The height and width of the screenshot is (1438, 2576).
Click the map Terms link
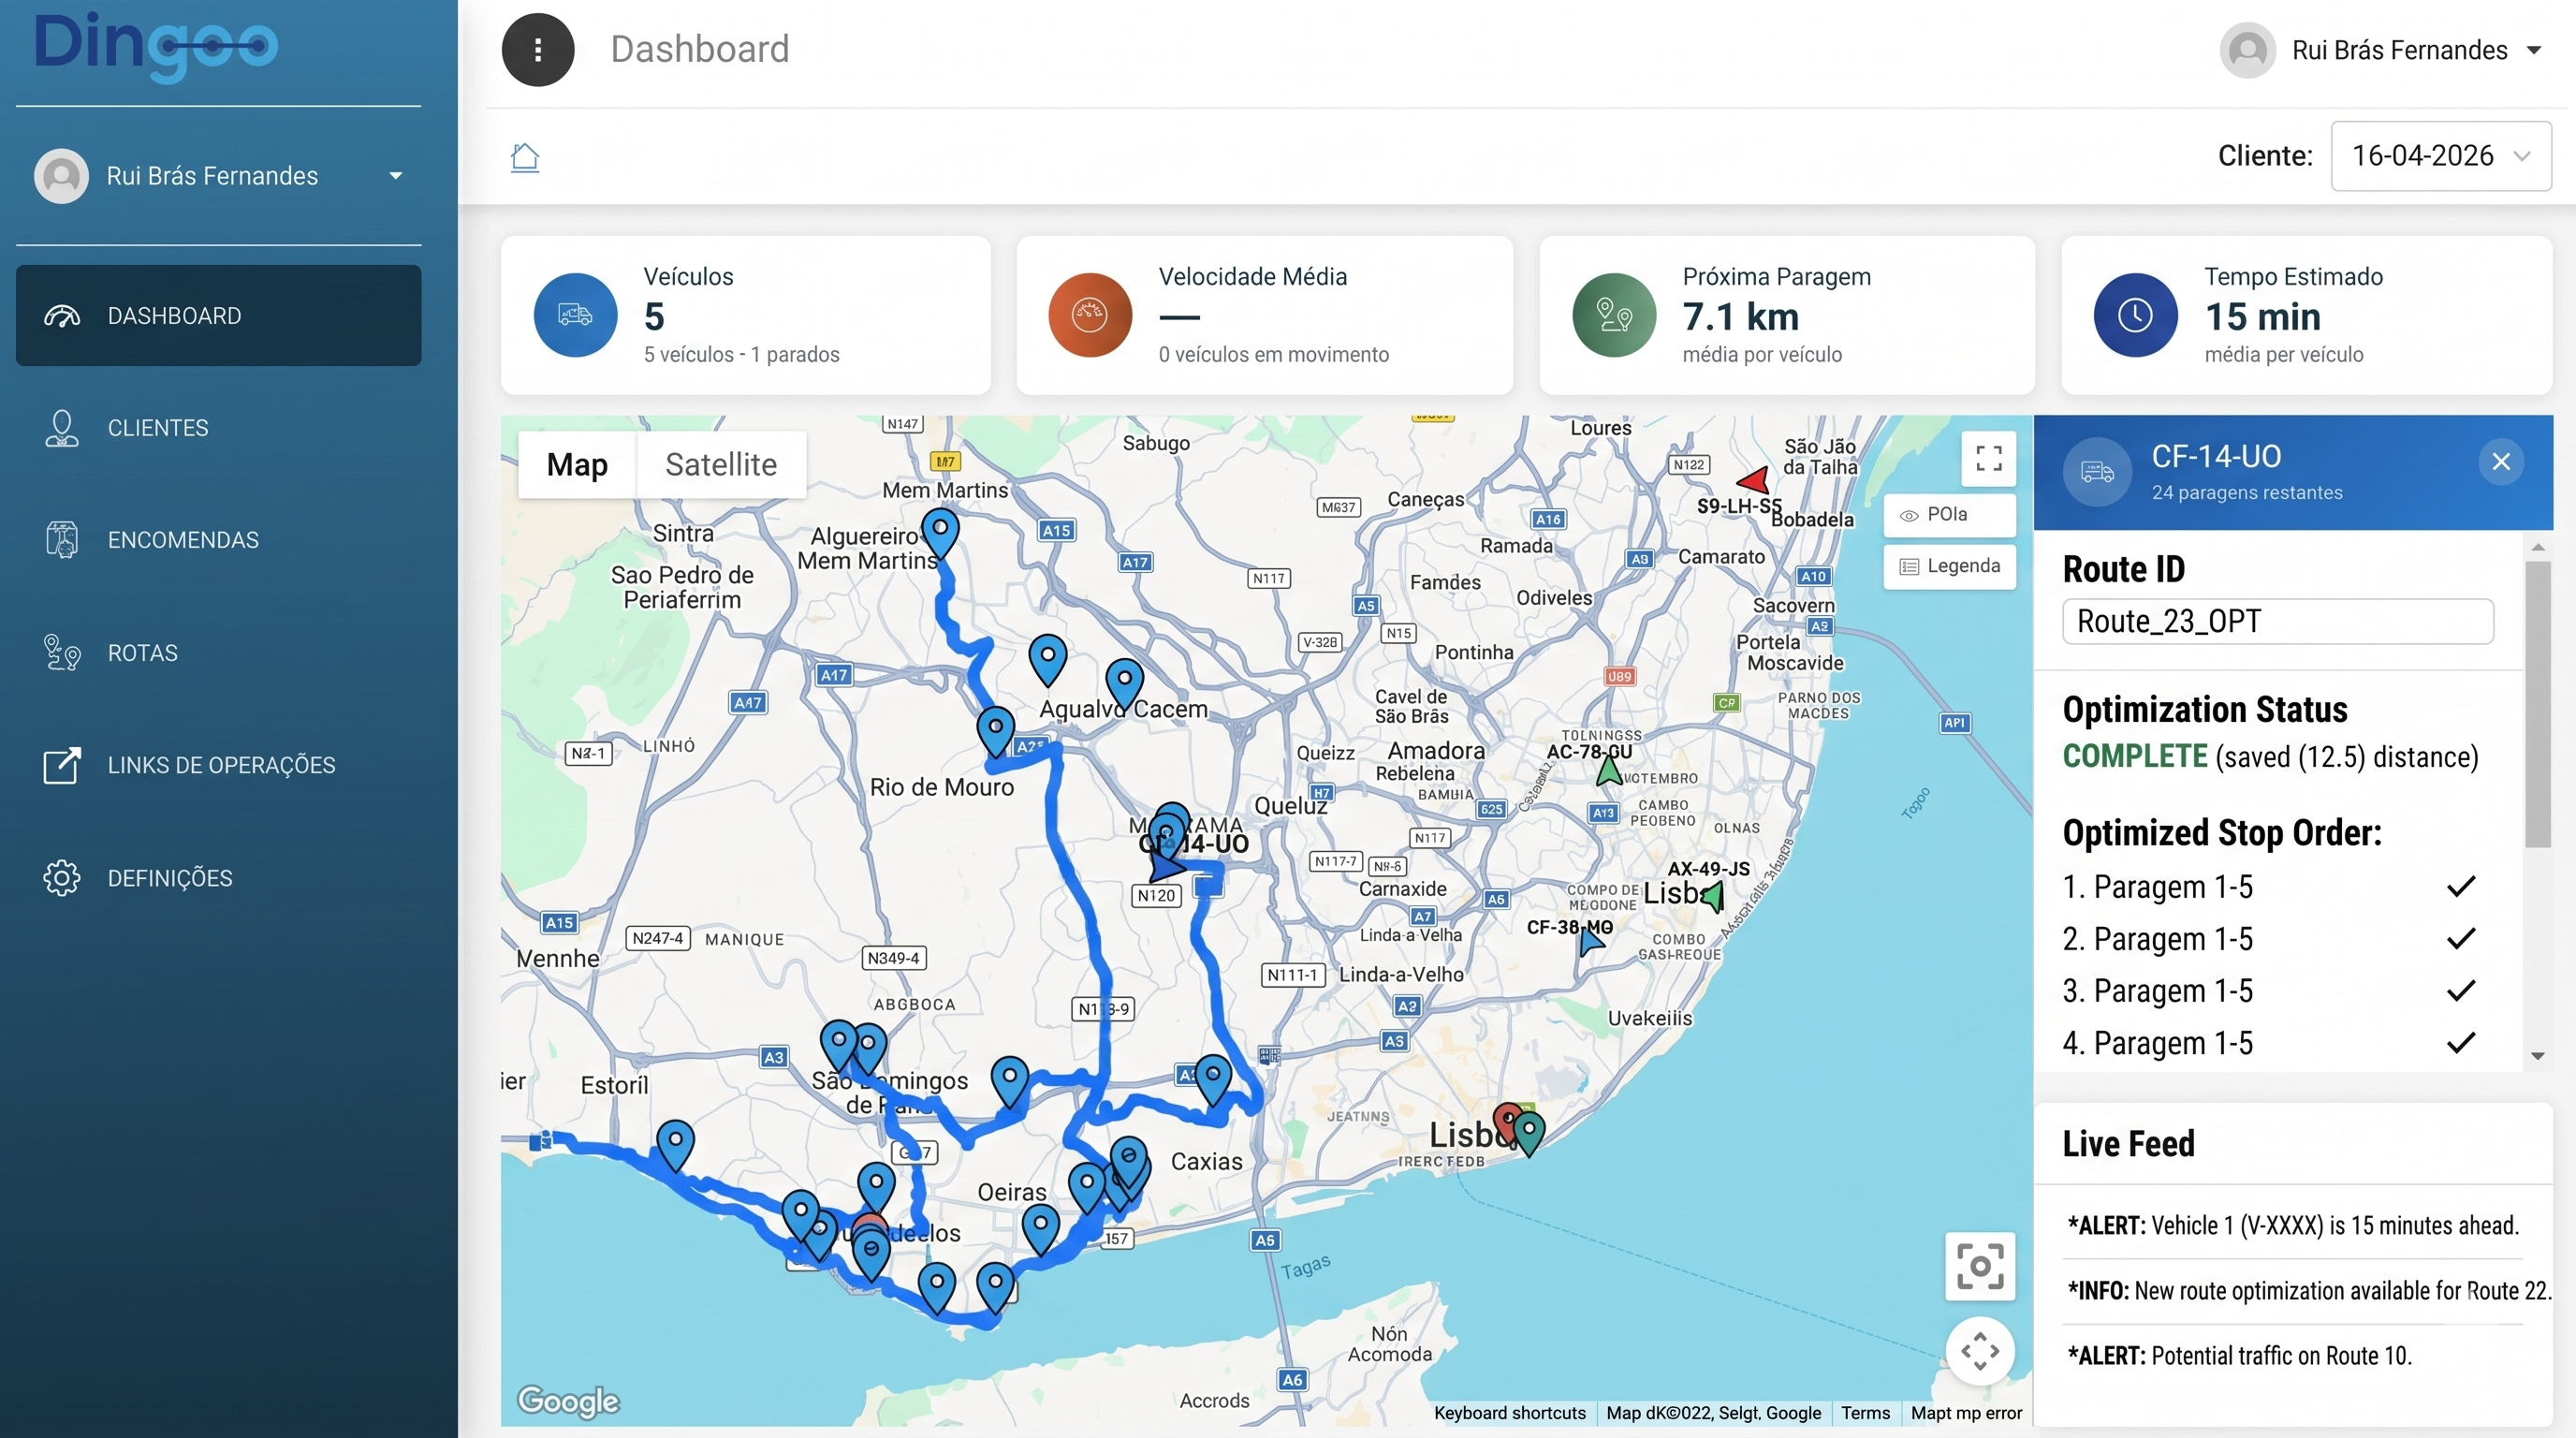click(1865, 1413)
